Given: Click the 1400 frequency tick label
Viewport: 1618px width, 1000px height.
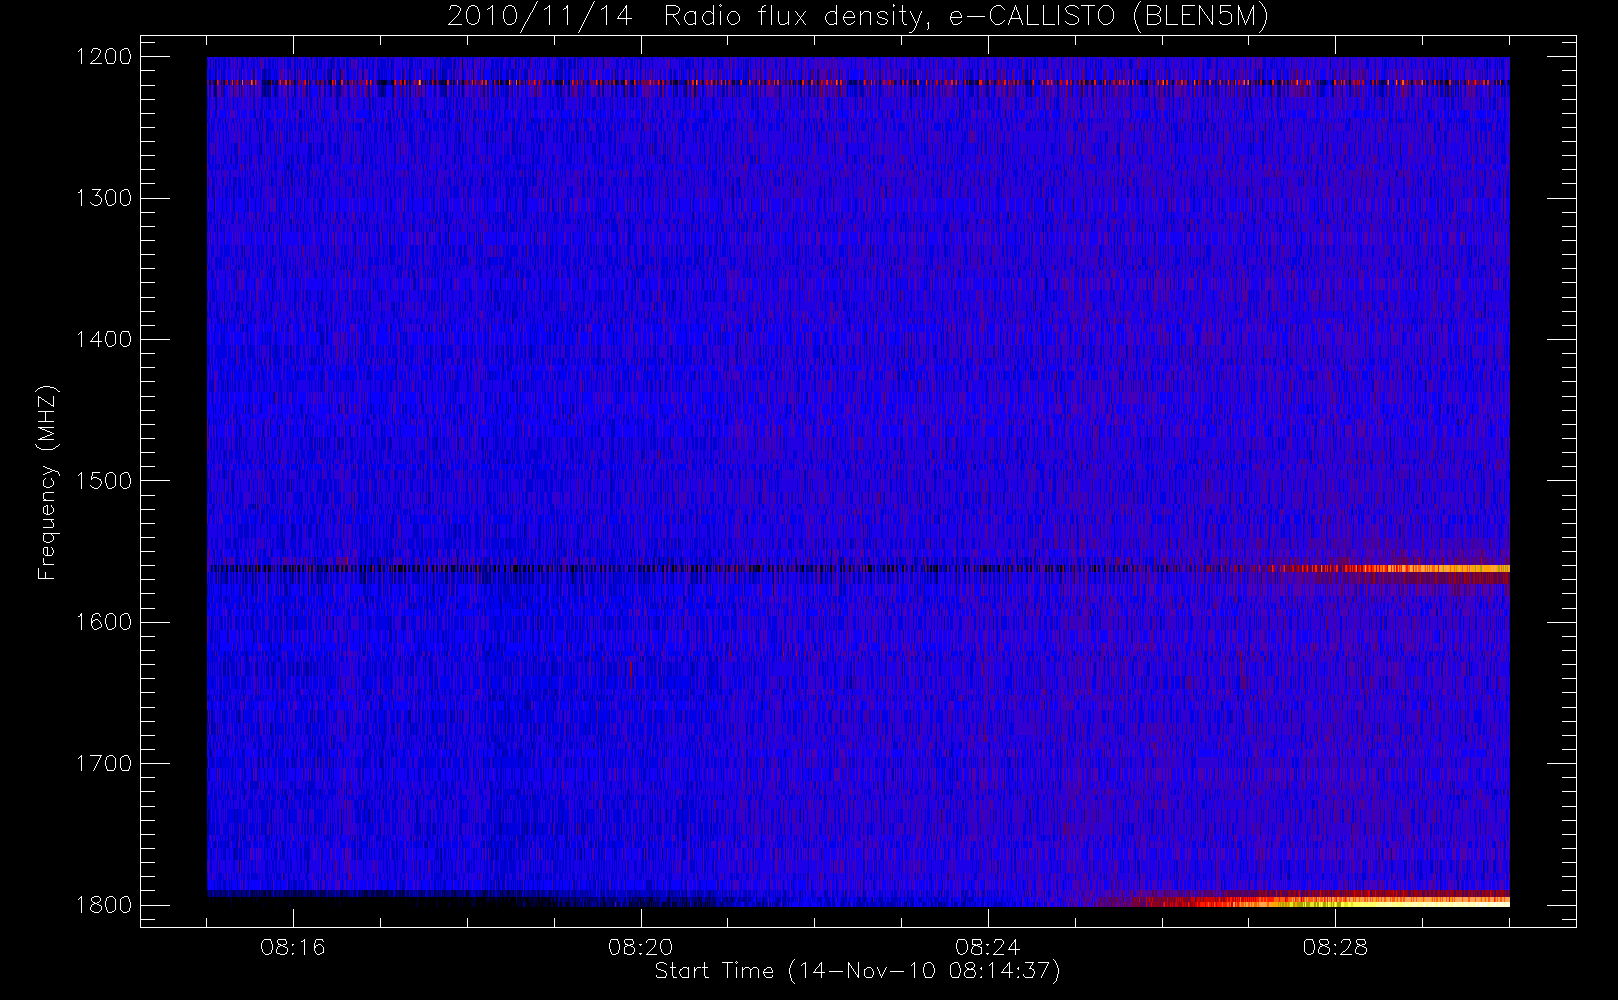Looking at the screenshot, I should click(104, 339).
